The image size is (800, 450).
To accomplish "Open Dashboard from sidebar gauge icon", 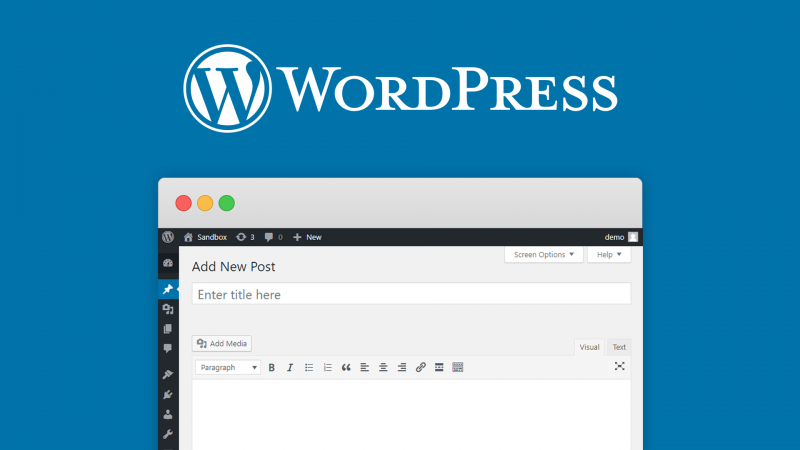I will (168, 263).
